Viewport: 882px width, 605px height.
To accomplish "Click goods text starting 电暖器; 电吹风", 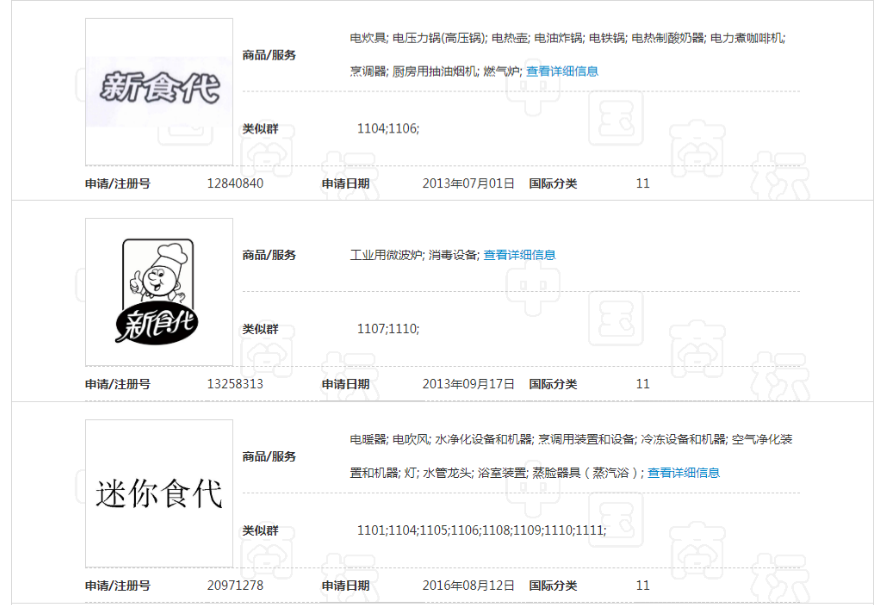I will coord(571,439).
